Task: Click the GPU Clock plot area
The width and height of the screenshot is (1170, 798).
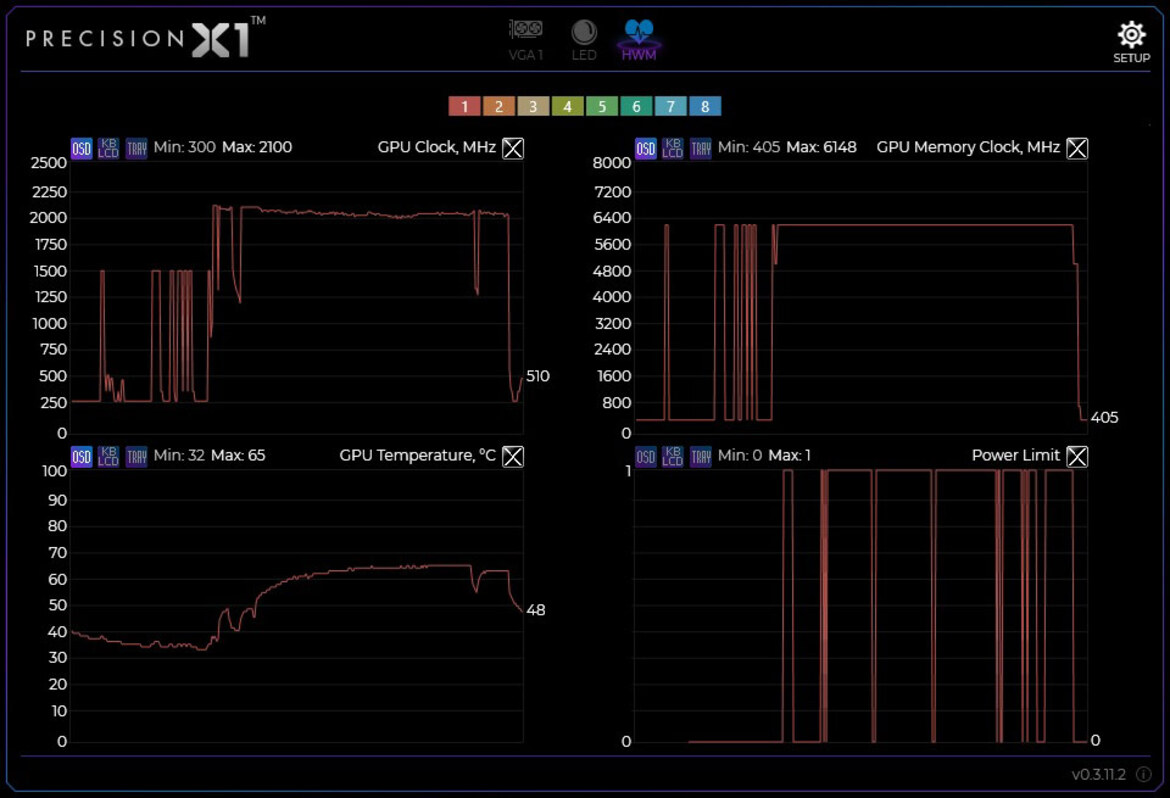Action: (x=297, y=297)
